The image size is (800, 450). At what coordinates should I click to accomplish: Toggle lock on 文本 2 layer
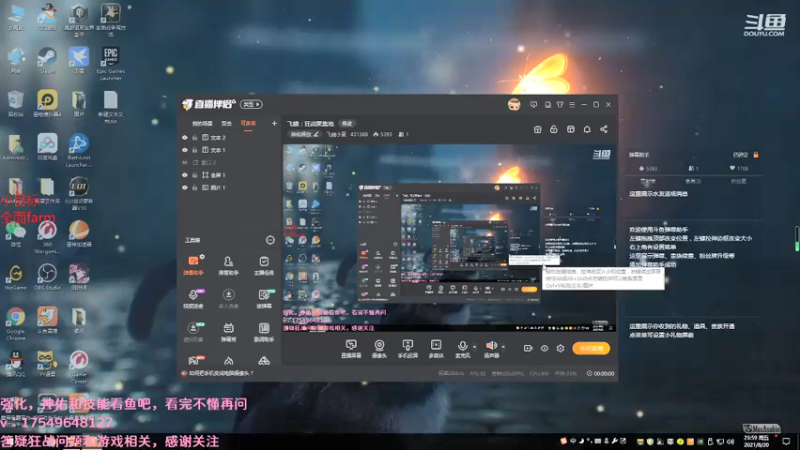(195, 138)
